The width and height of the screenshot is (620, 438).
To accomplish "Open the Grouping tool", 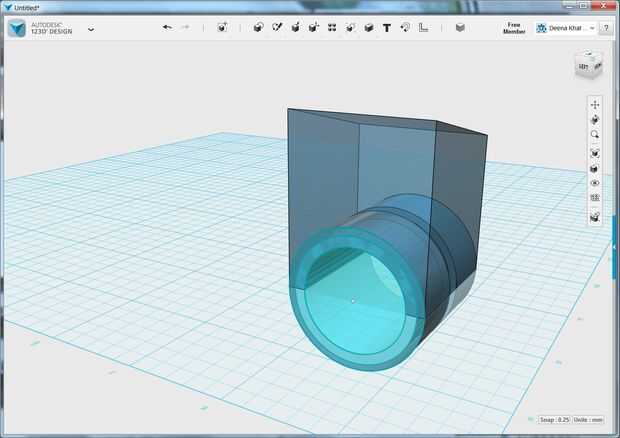I will point(350,27).
